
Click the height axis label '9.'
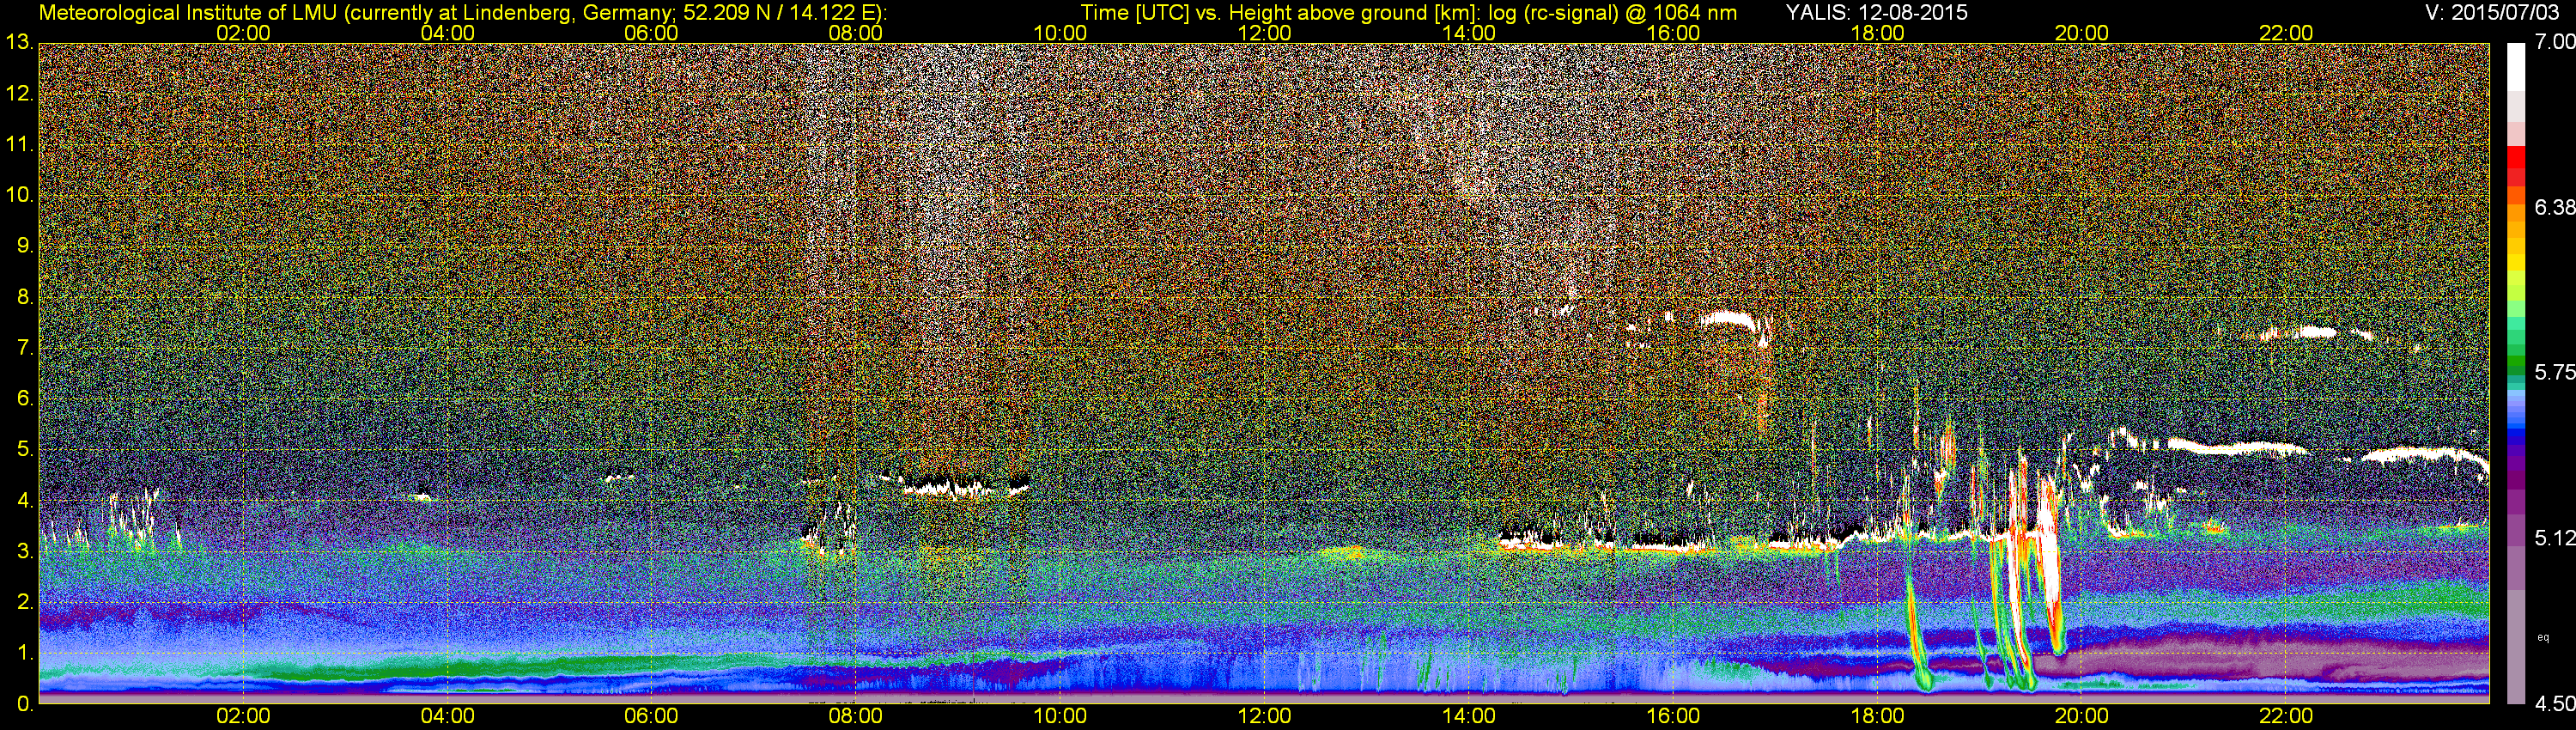click(24, 246)
